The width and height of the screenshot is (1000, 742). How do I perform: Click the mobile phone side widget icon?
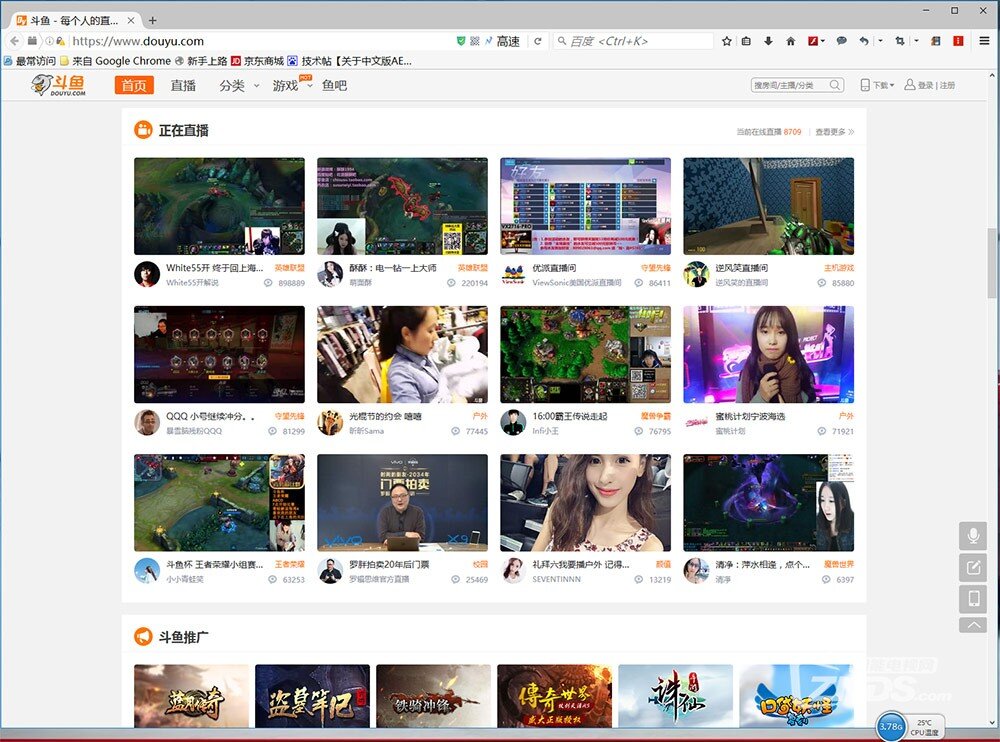(x=973, y=599)
